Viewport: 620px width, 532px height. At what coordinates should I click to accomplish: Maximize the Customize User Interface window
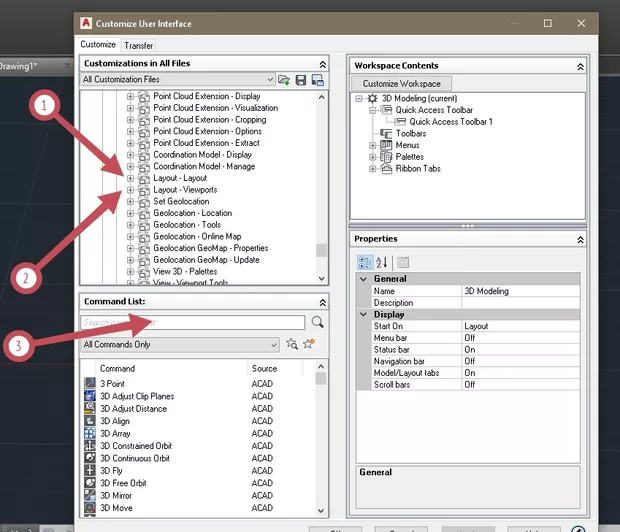[548, 23]
